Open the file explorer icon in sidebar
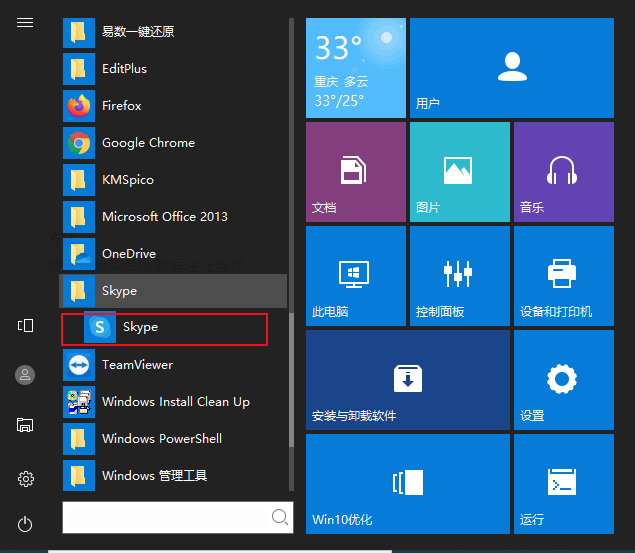The image size is (635, 553). [x=25, y=425]
